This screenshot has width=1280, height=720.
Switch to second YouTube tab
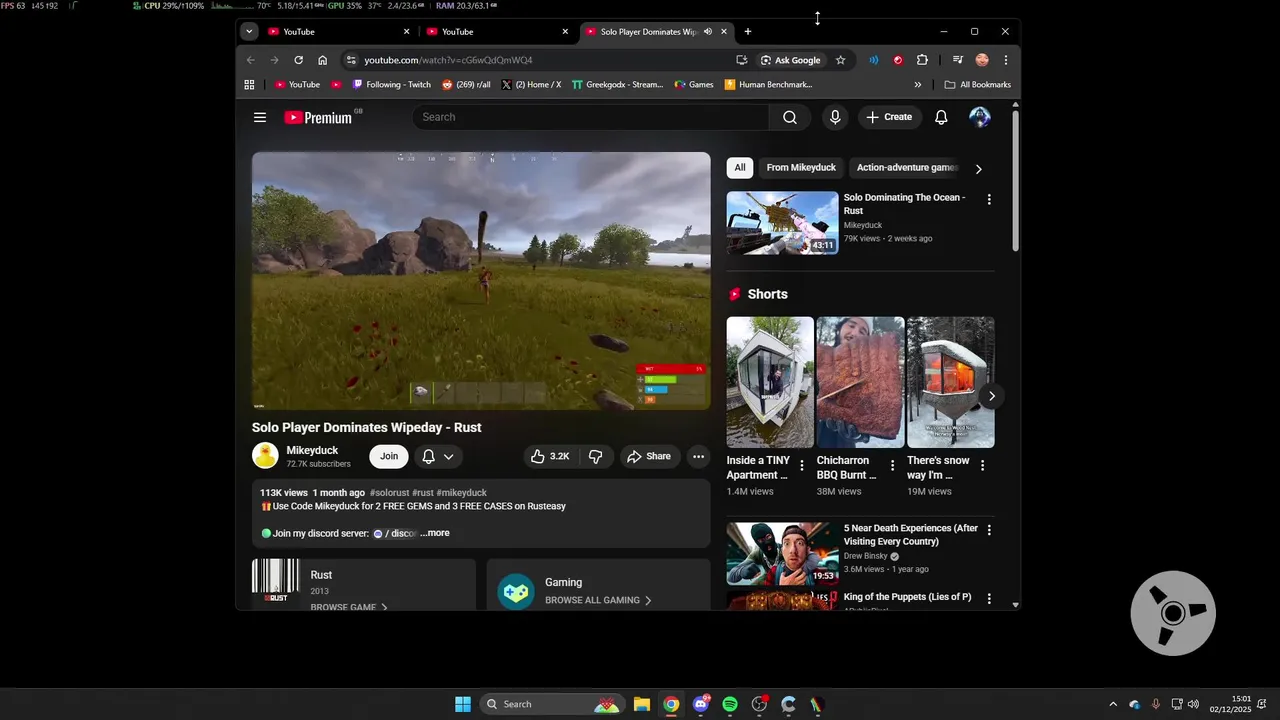[497, 32]
